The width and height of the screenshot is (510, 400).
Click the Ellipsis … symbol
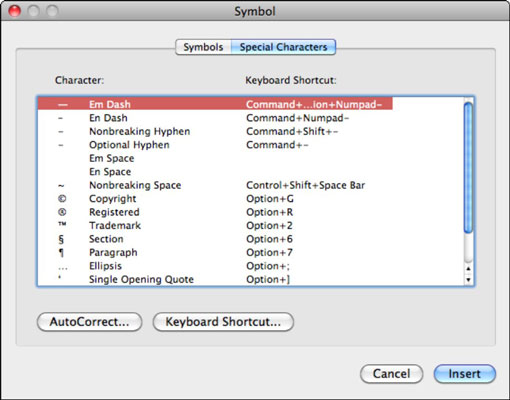(x=62, y=268)
